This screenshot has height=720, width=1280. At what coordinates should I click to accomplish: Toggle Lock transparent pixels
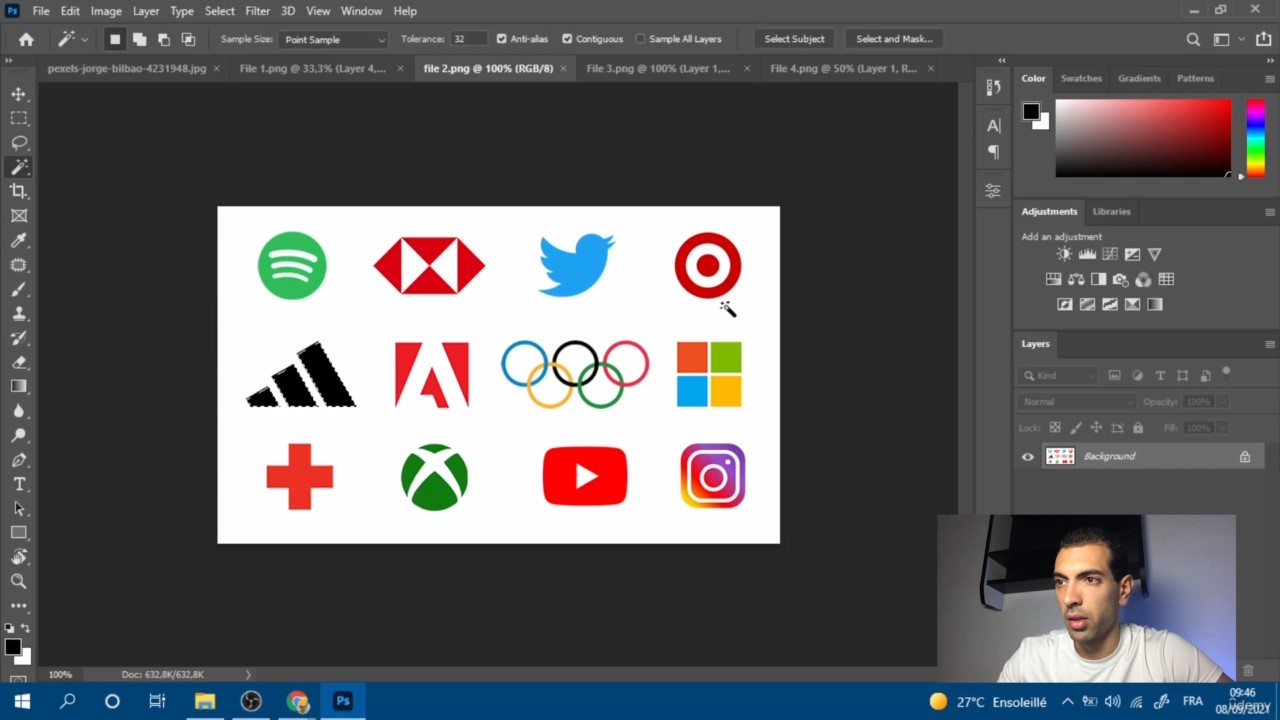(x=1054, y=428)
